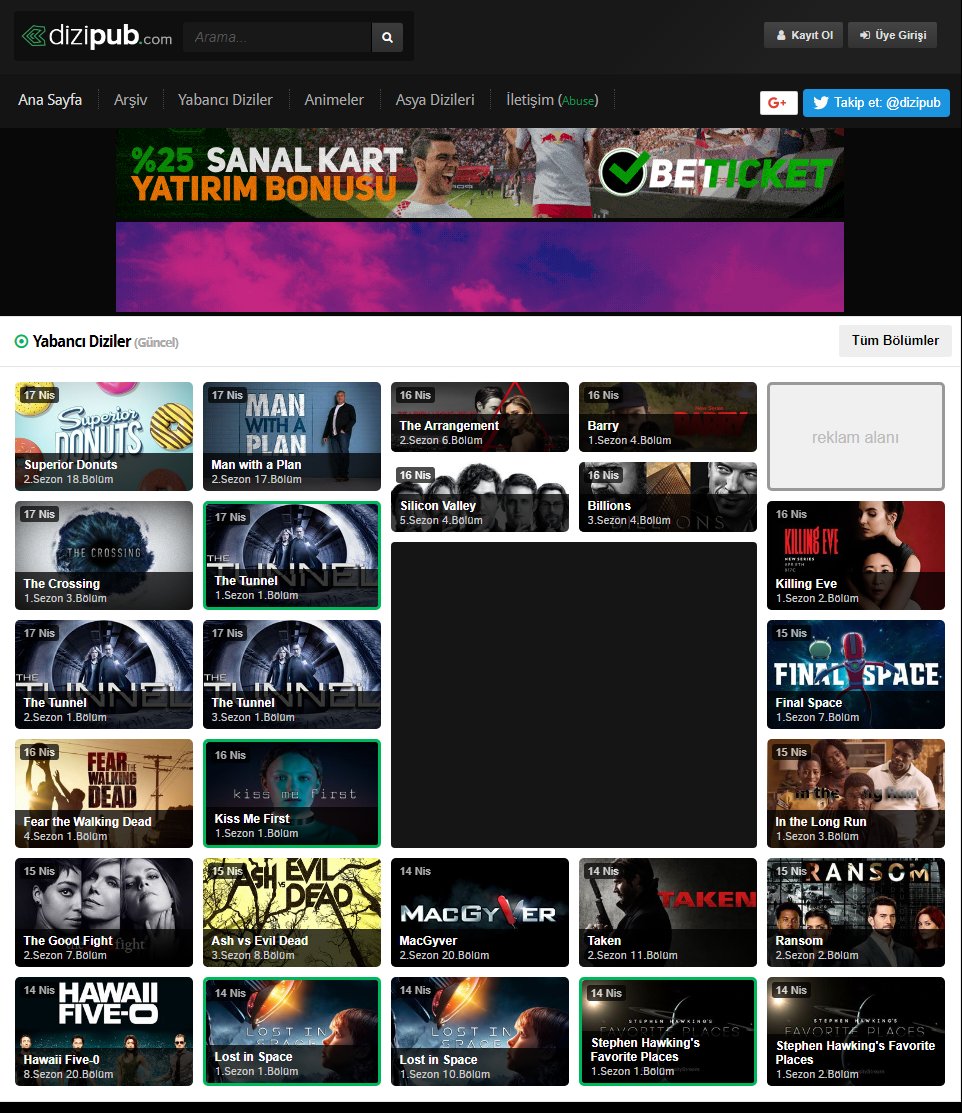Follow @dizipub on Twitter button
Viewport: 962px width, 1113px height.
tap(876, 102)
